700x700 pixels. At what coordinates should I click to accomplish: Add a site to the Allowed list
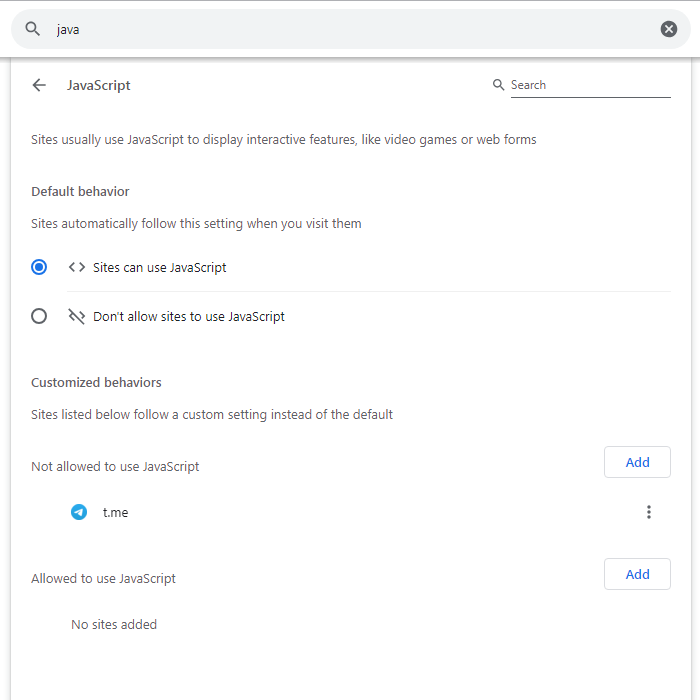pyautogui.click(x=637, y=574)
